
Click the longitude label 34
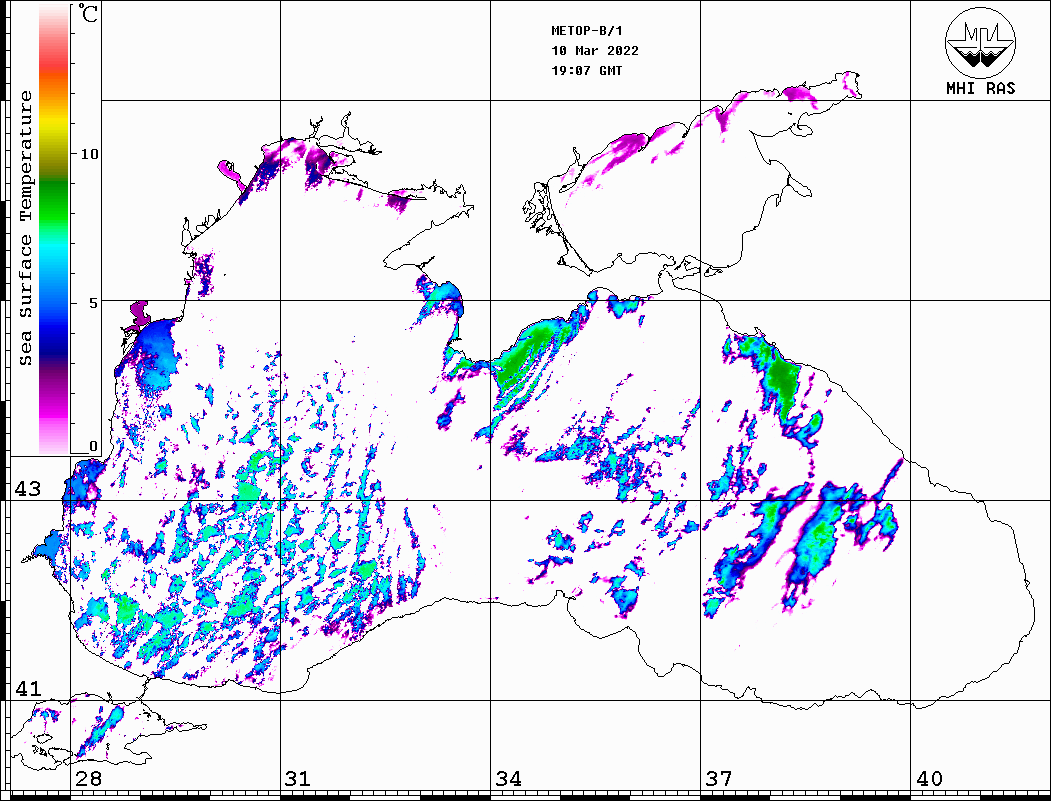[508, 779]
